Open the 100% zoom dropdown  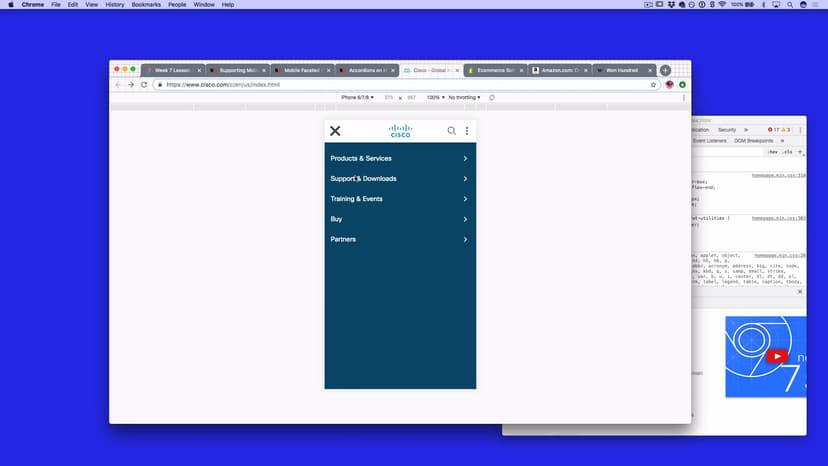434,98
